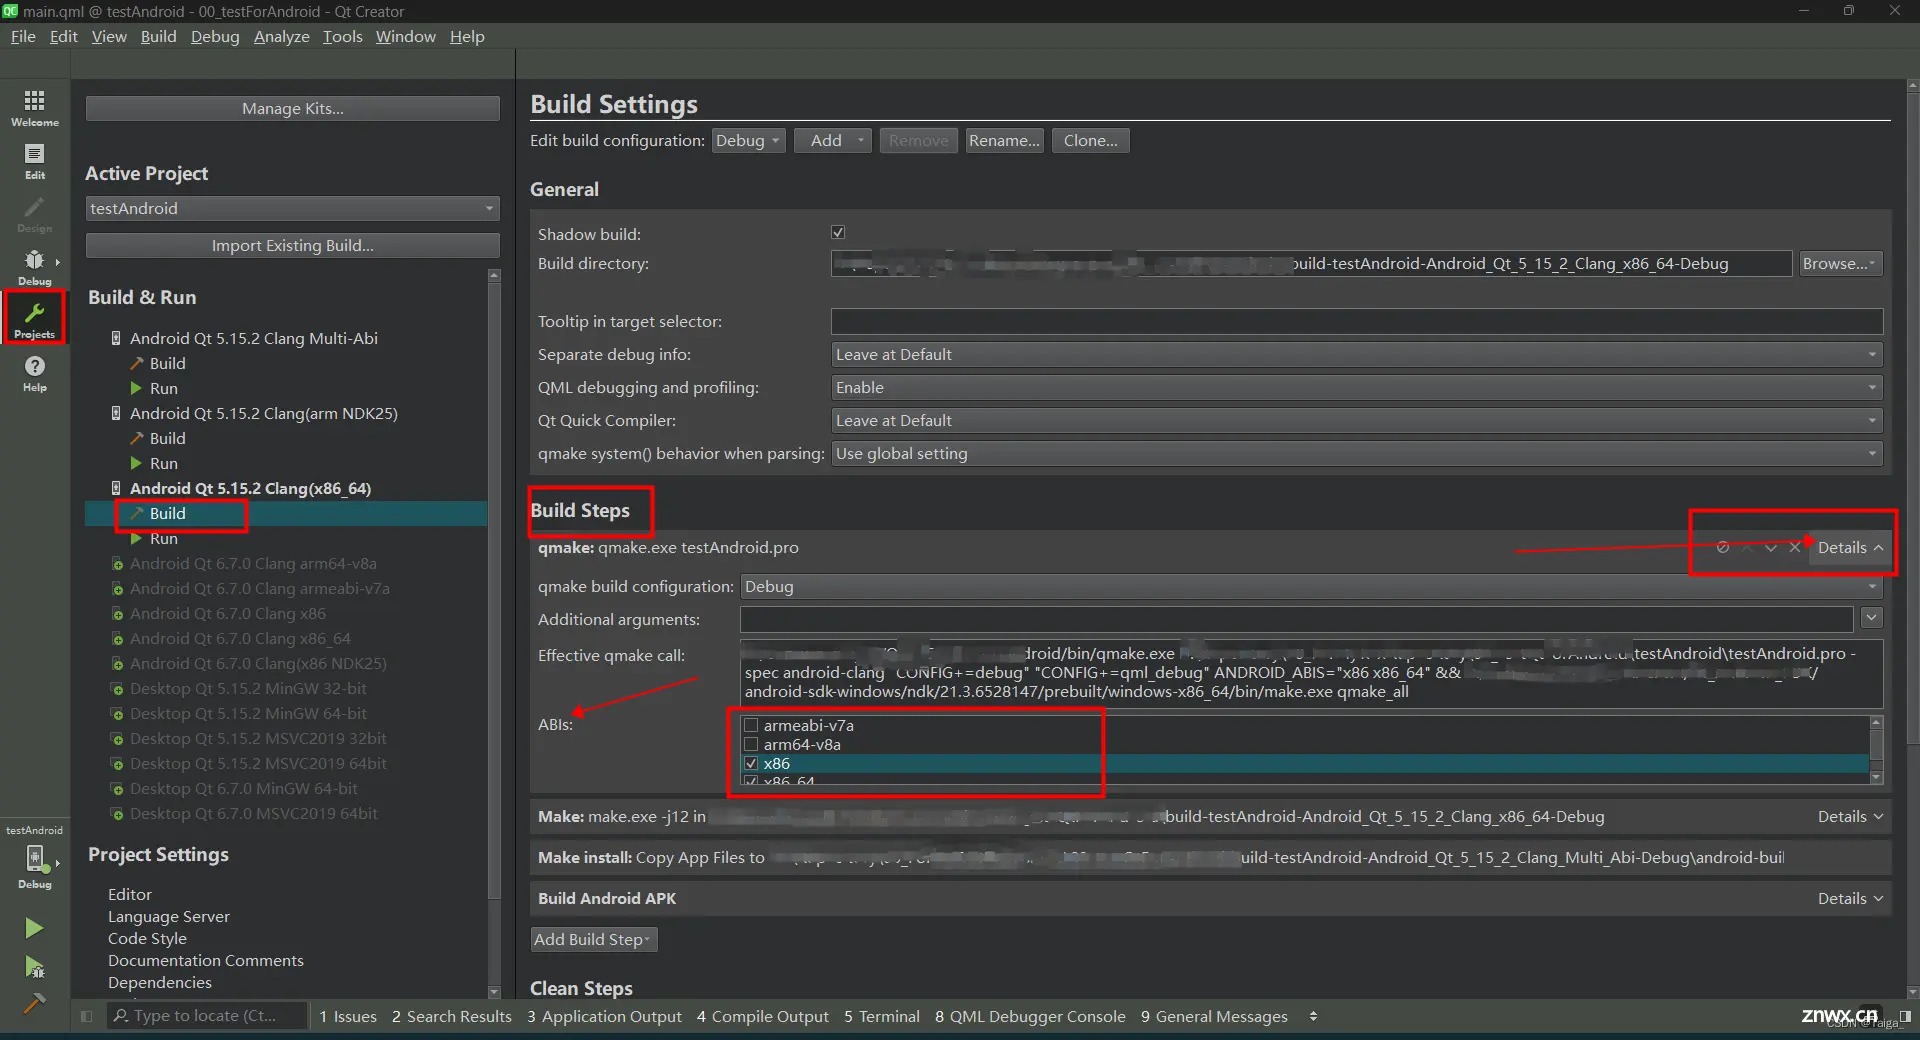Click the Tooltip in target selector field
This screenshot has height=1040, width=1920.
(x=1357, y=321)
